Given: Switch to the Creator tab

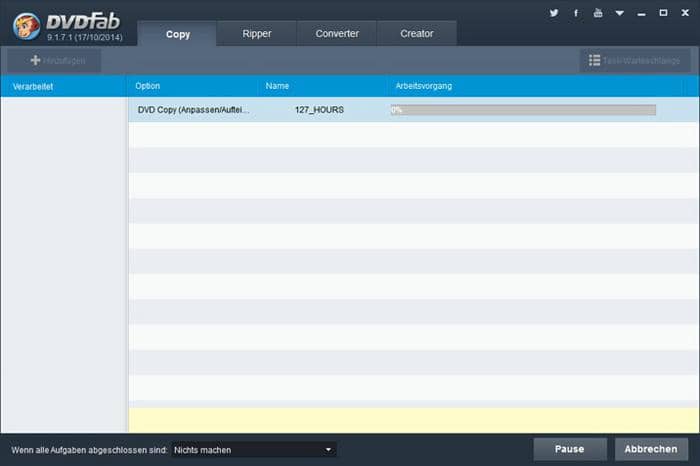Looking at the screenshot, I should (x=417, y=33).
